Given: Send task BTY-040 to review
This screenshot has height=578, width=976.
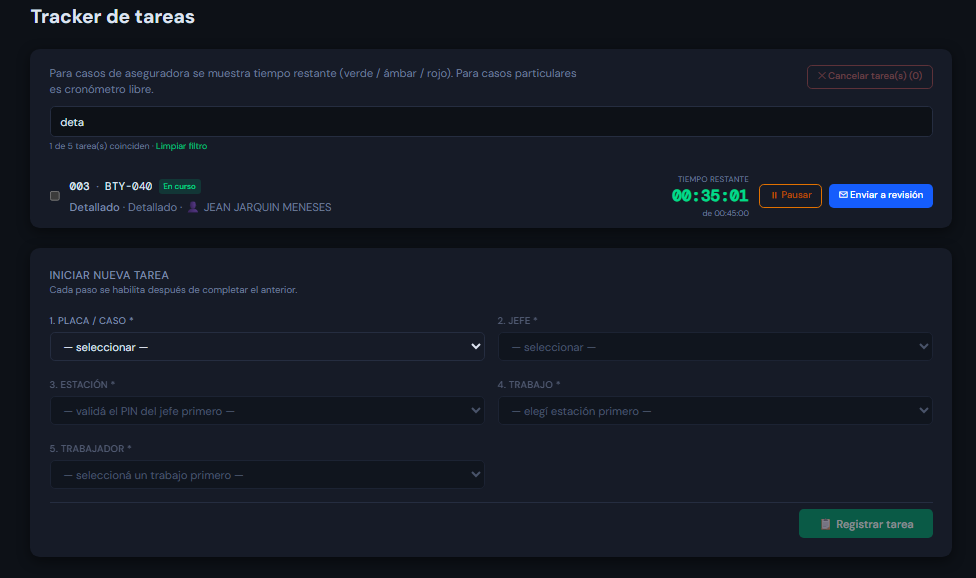Looking at the screenshot, I should pos(880,196).
